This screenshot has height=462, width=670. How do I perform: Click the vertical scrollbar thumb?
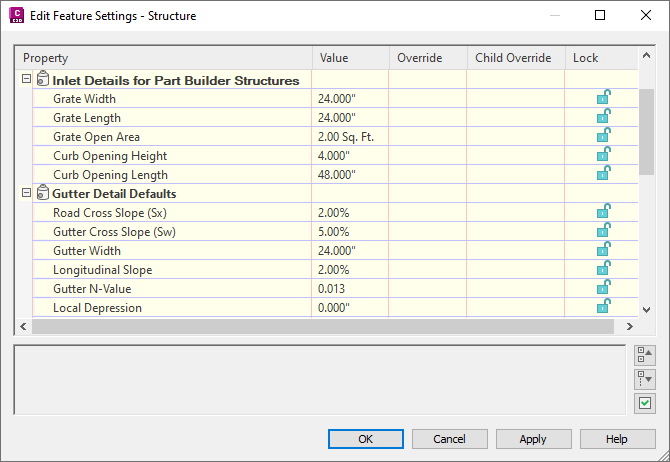tap(646, 130)
